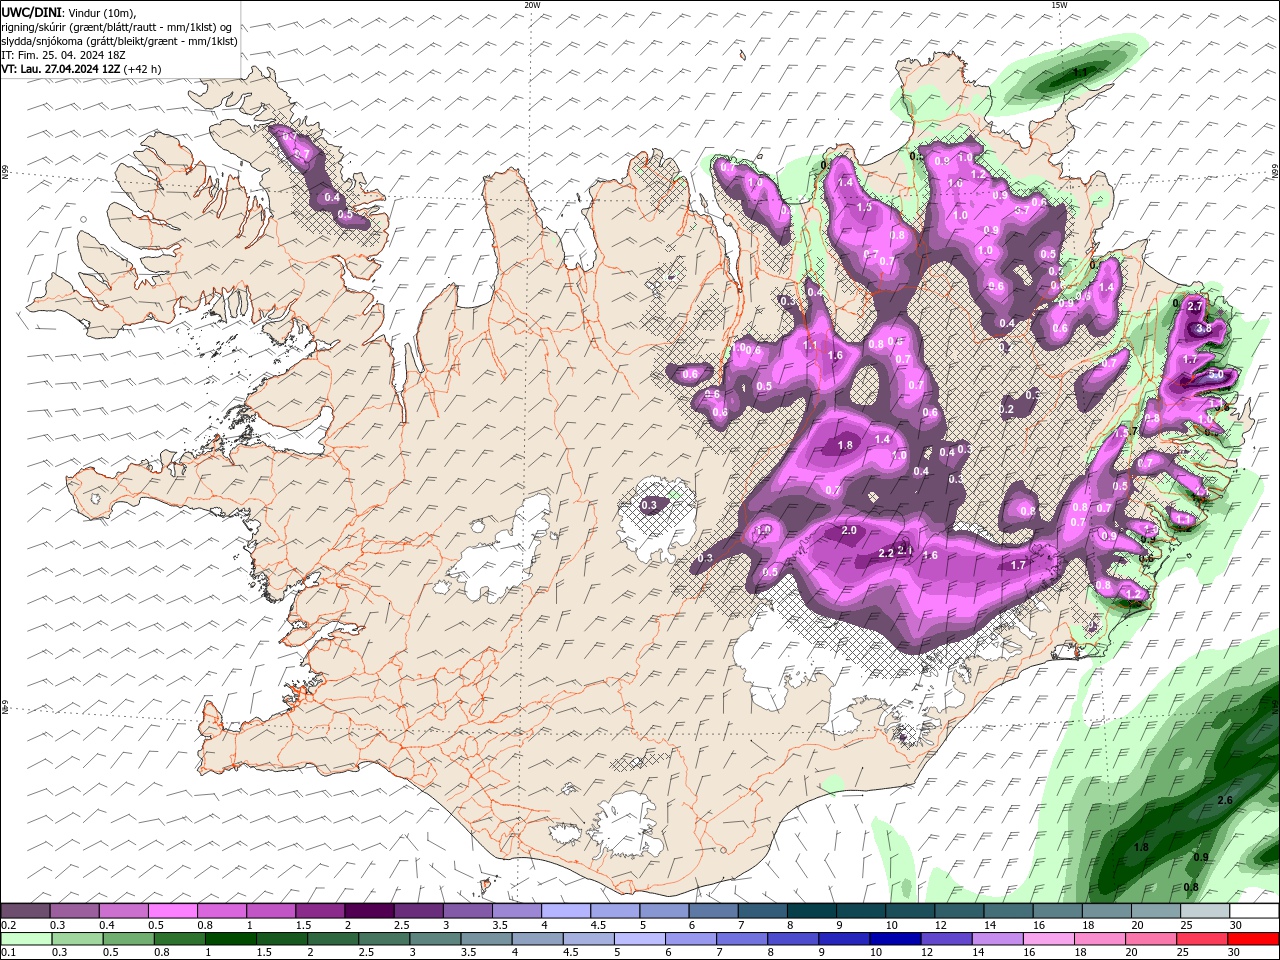Click the 2.7 snowfall value on the map
The image size is (1280, 960).
click(x=1194, y=305)
